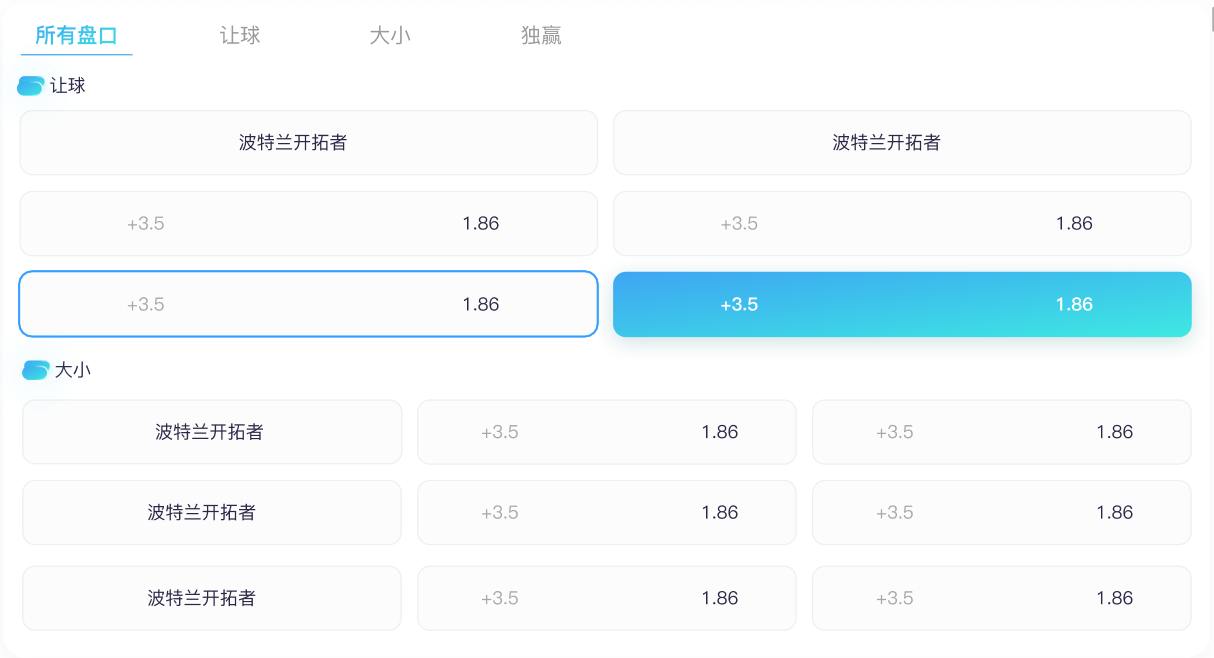Select third-row 波特兰开拓者 cell under 大小

point(212,598)
